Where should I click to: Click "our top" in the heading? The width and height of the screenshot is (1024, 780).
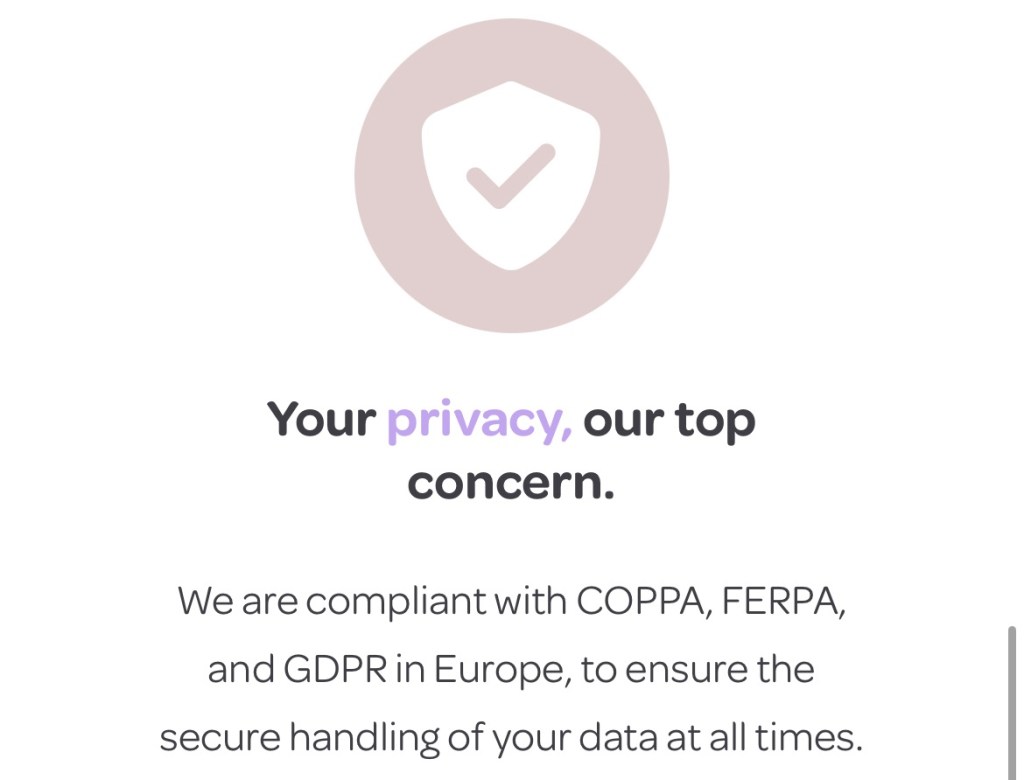(669, 420)
